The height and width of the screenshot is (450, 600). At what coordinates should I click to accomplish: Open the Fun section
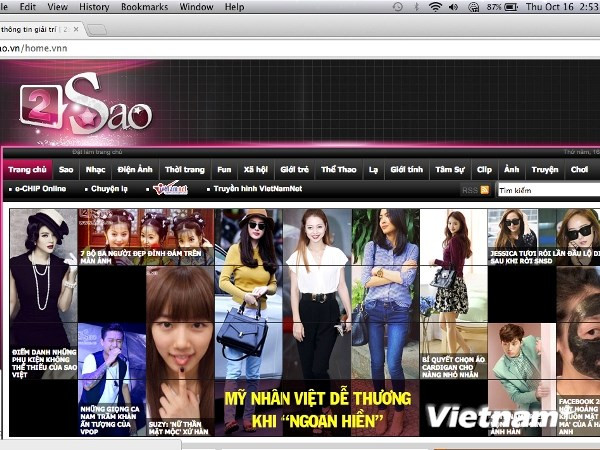(x=224, y=170)
